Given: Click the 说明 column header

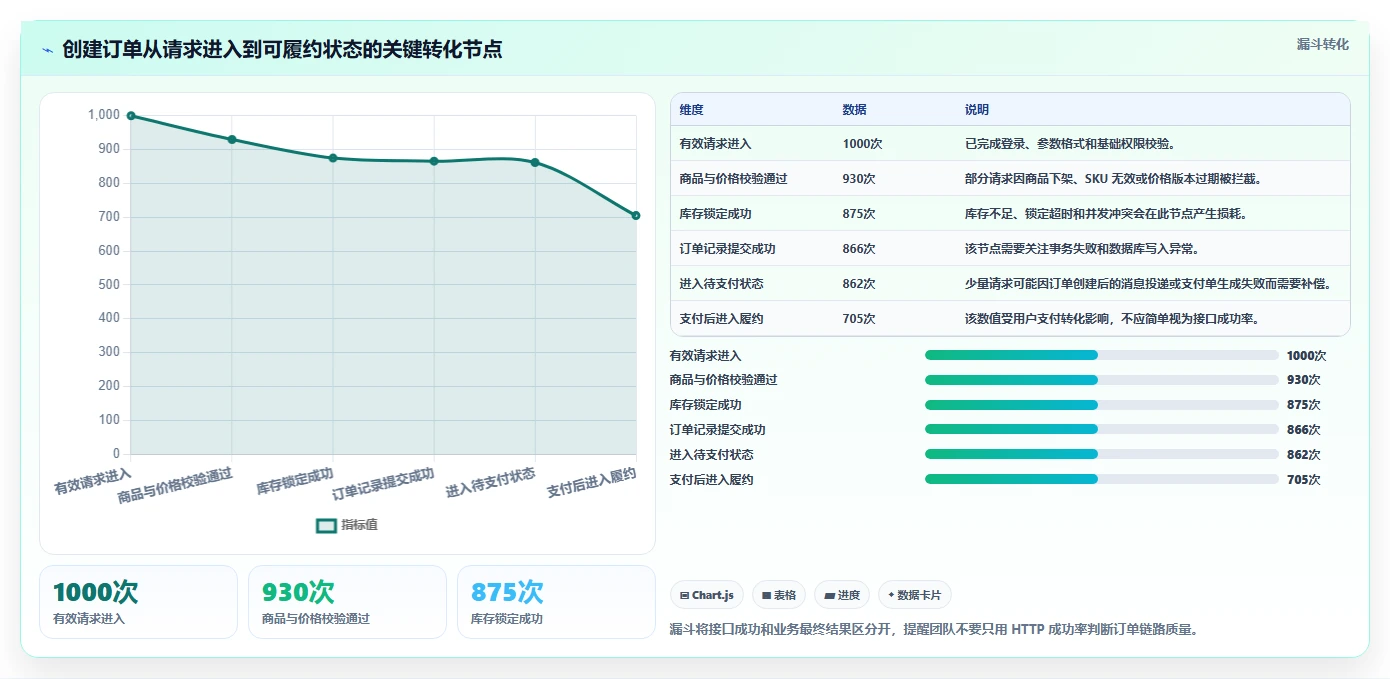Looking at the screenshot, I should pyautogui.click(x=976, y=110).
